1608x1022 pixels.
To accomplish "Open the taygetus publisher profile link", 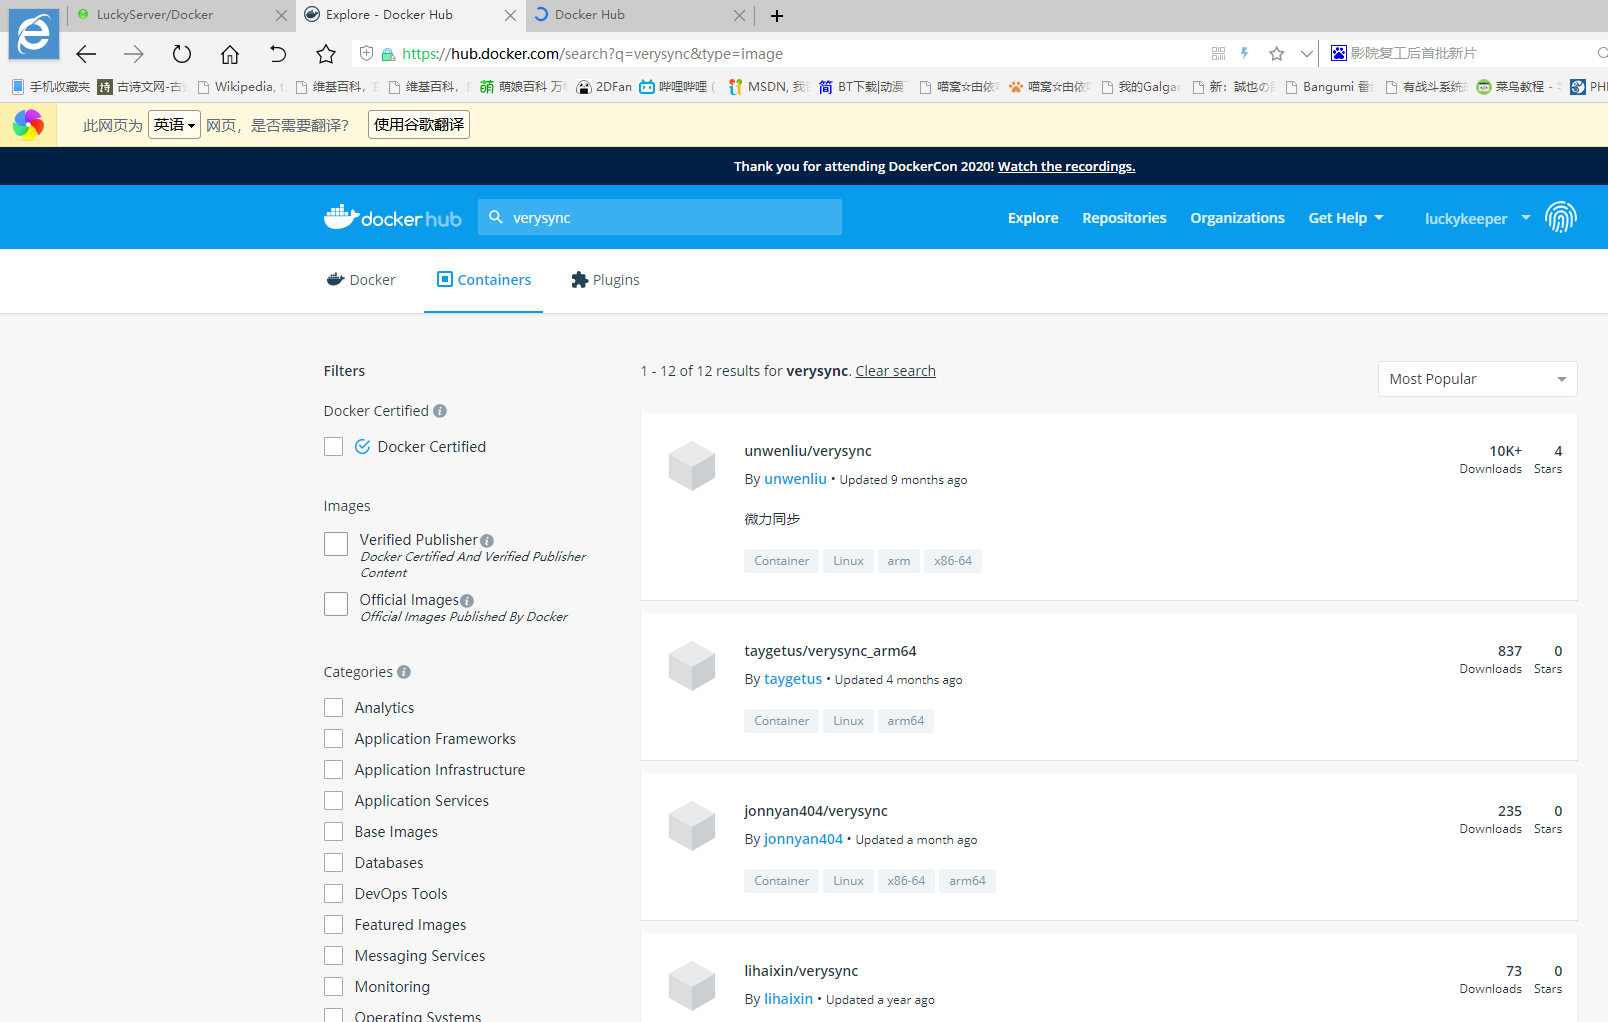I will pyautogui.click(x=792, y=679).
